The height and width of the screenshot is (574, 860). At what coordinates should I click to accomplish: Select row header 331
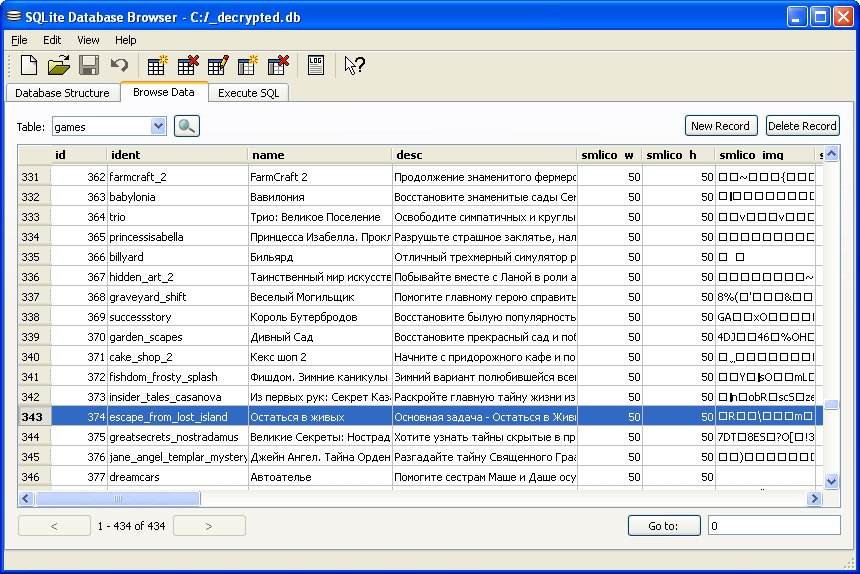tap(35, 177)
